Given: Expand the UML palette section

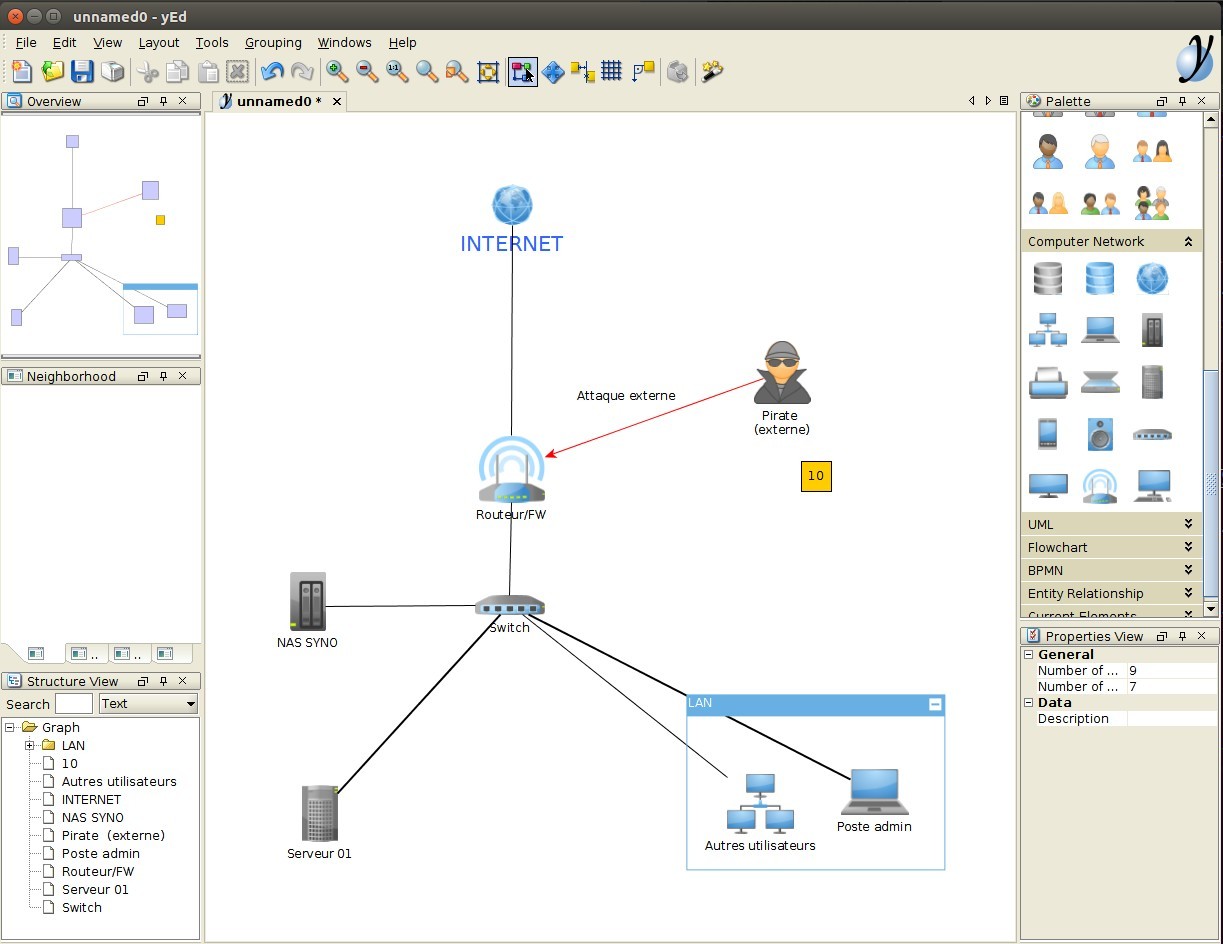Looking at the screenshot, I should click(x=1110, y=524).
